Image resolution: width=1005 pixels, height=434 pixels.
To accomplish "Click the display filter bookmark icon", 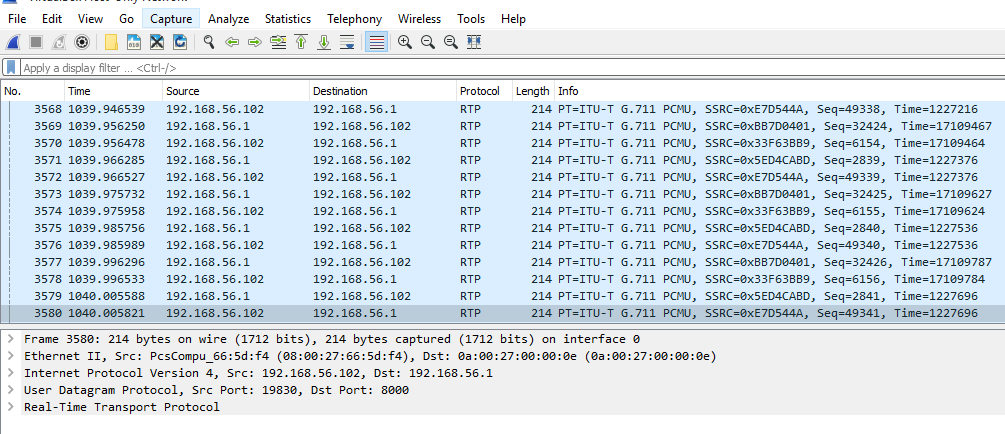I will tap(11, 68).
